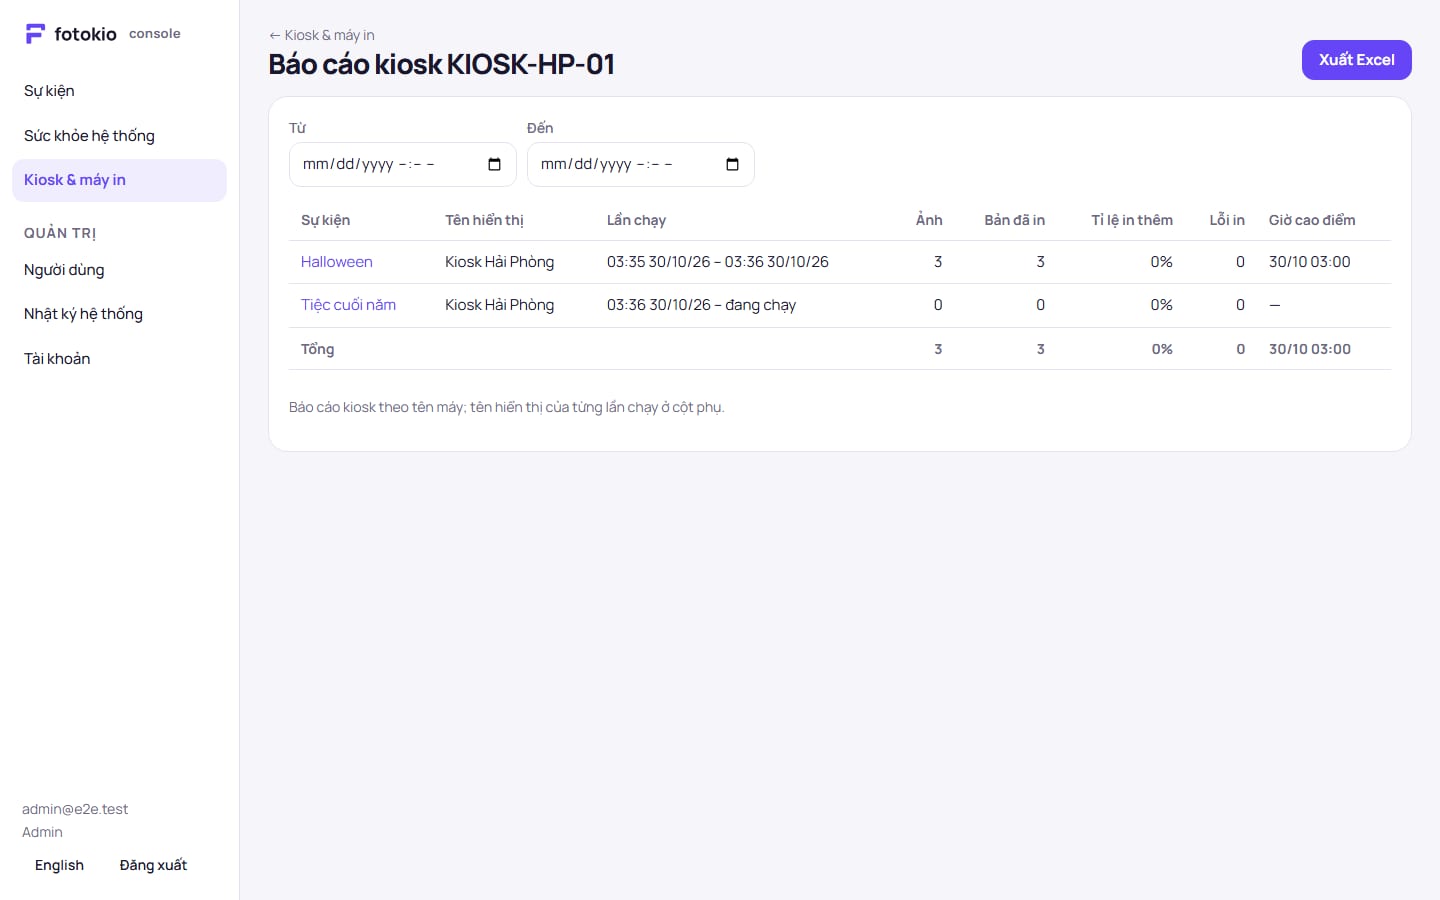Click the page title Báo cáo kiosk KIOSK-HP-01
This screenshot has height=900, width=1440.
click(x=441, y=64)
